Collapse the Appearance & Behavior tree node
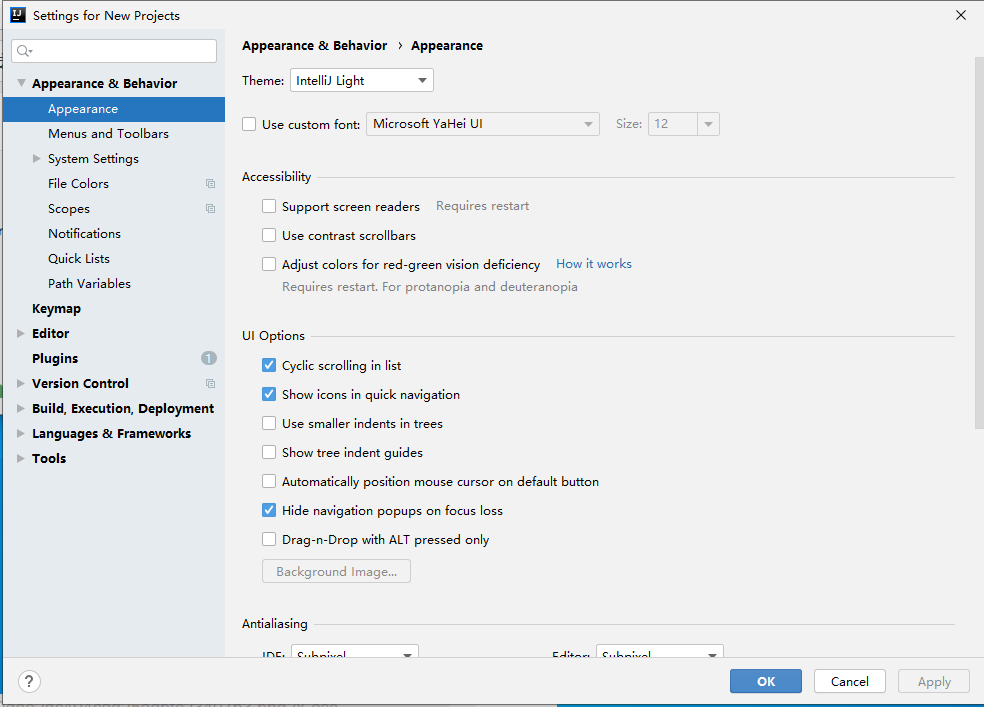The width and height of the screenshot is (984, 707). pyautogui.click(x=21, y=83)
